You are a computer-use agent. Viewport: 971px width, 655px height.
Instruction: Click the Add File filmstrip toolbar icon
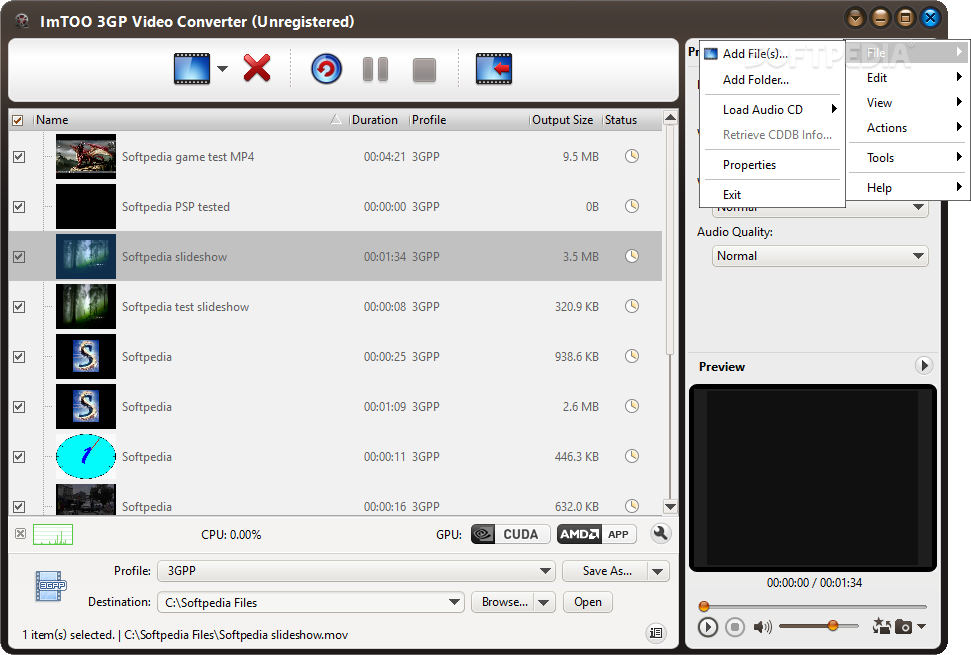[x=192, y=69]
